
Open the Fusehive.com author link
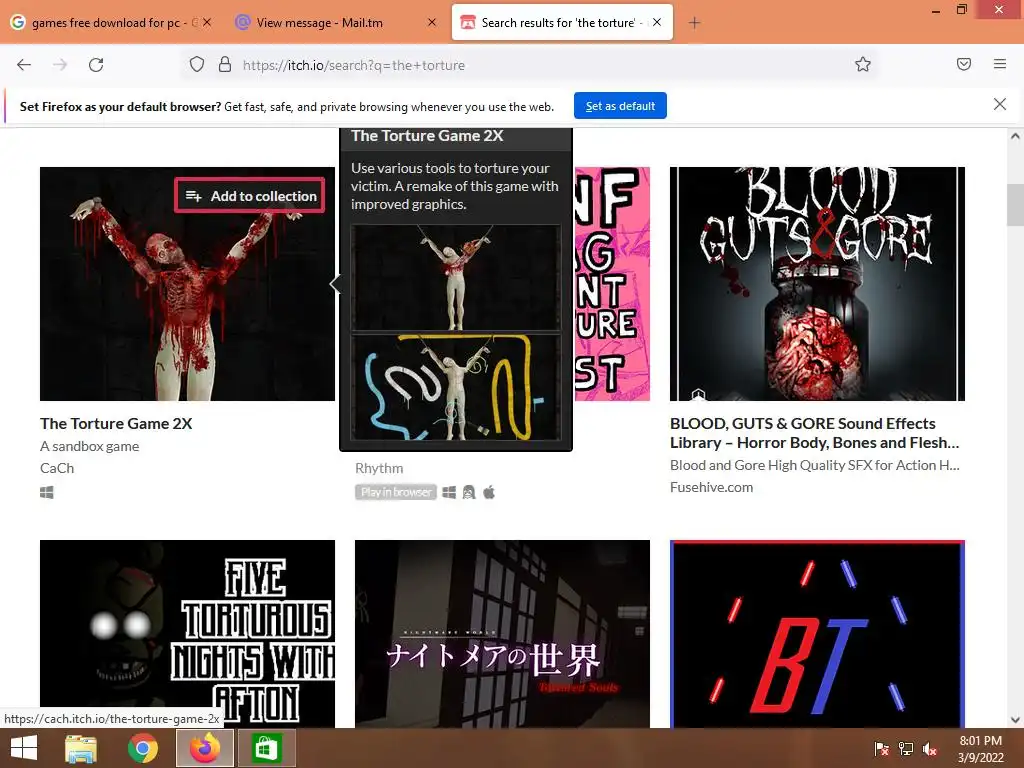[x=711, y=487]
